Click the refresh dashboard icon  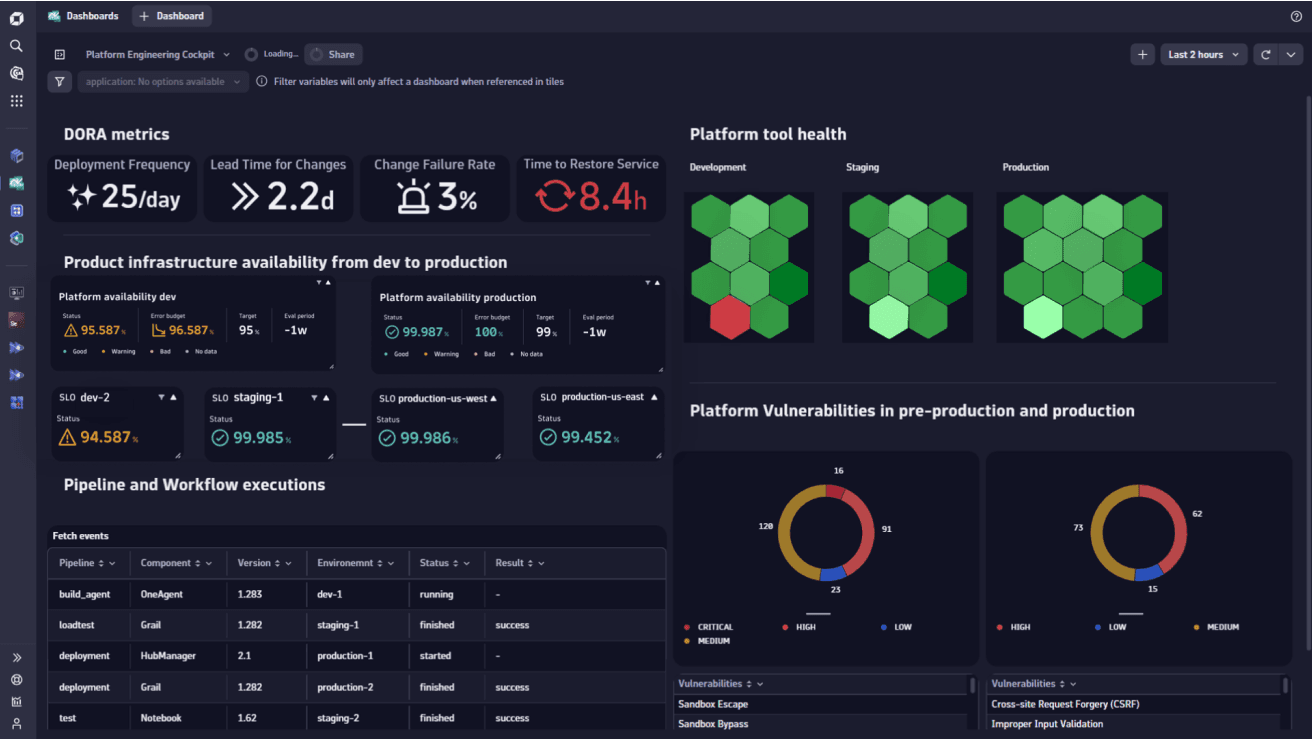1266,55
